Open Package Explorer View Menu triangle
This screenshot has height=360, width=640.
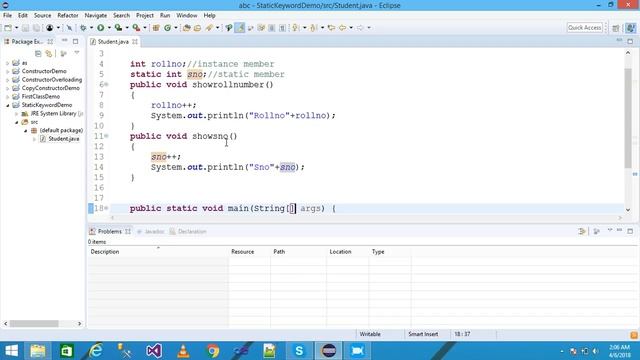click(x=77, y=53)
